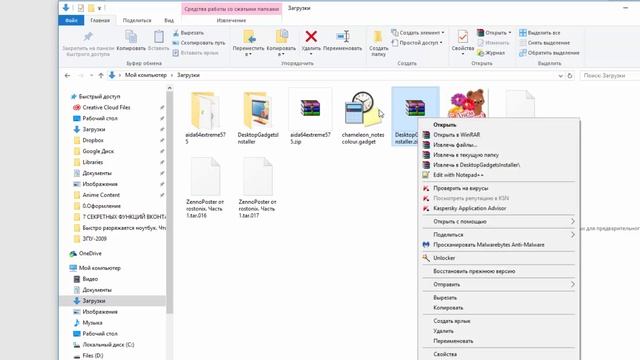Click the Refresh button near address bar
The width and height of the screenshot is (640, 360).
pos(570,76)
